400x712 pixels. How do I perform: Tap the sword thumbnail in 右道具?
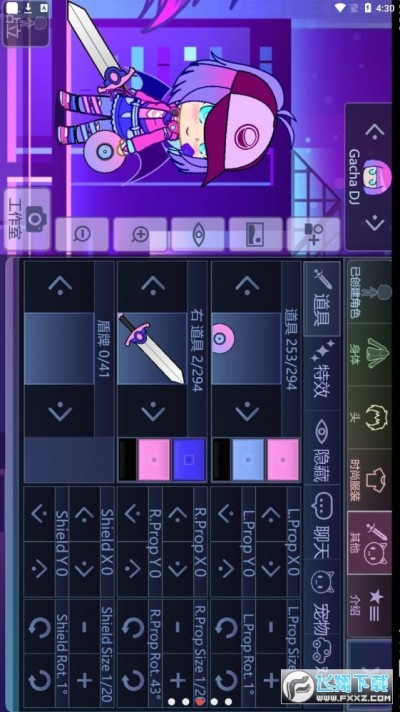tap(152, 348)
